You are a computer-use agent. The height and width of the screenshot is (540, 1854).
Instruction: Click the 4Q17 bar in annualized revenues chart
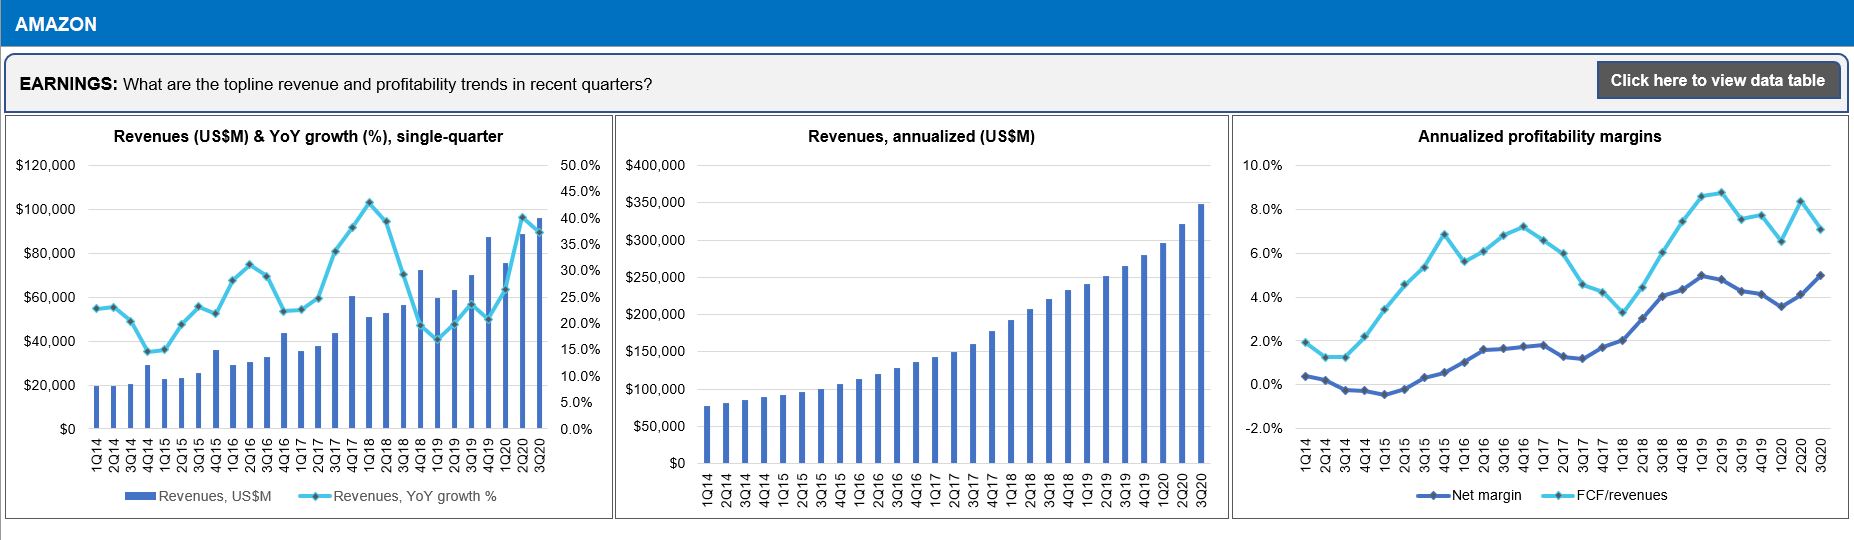(x=992, y=398)
